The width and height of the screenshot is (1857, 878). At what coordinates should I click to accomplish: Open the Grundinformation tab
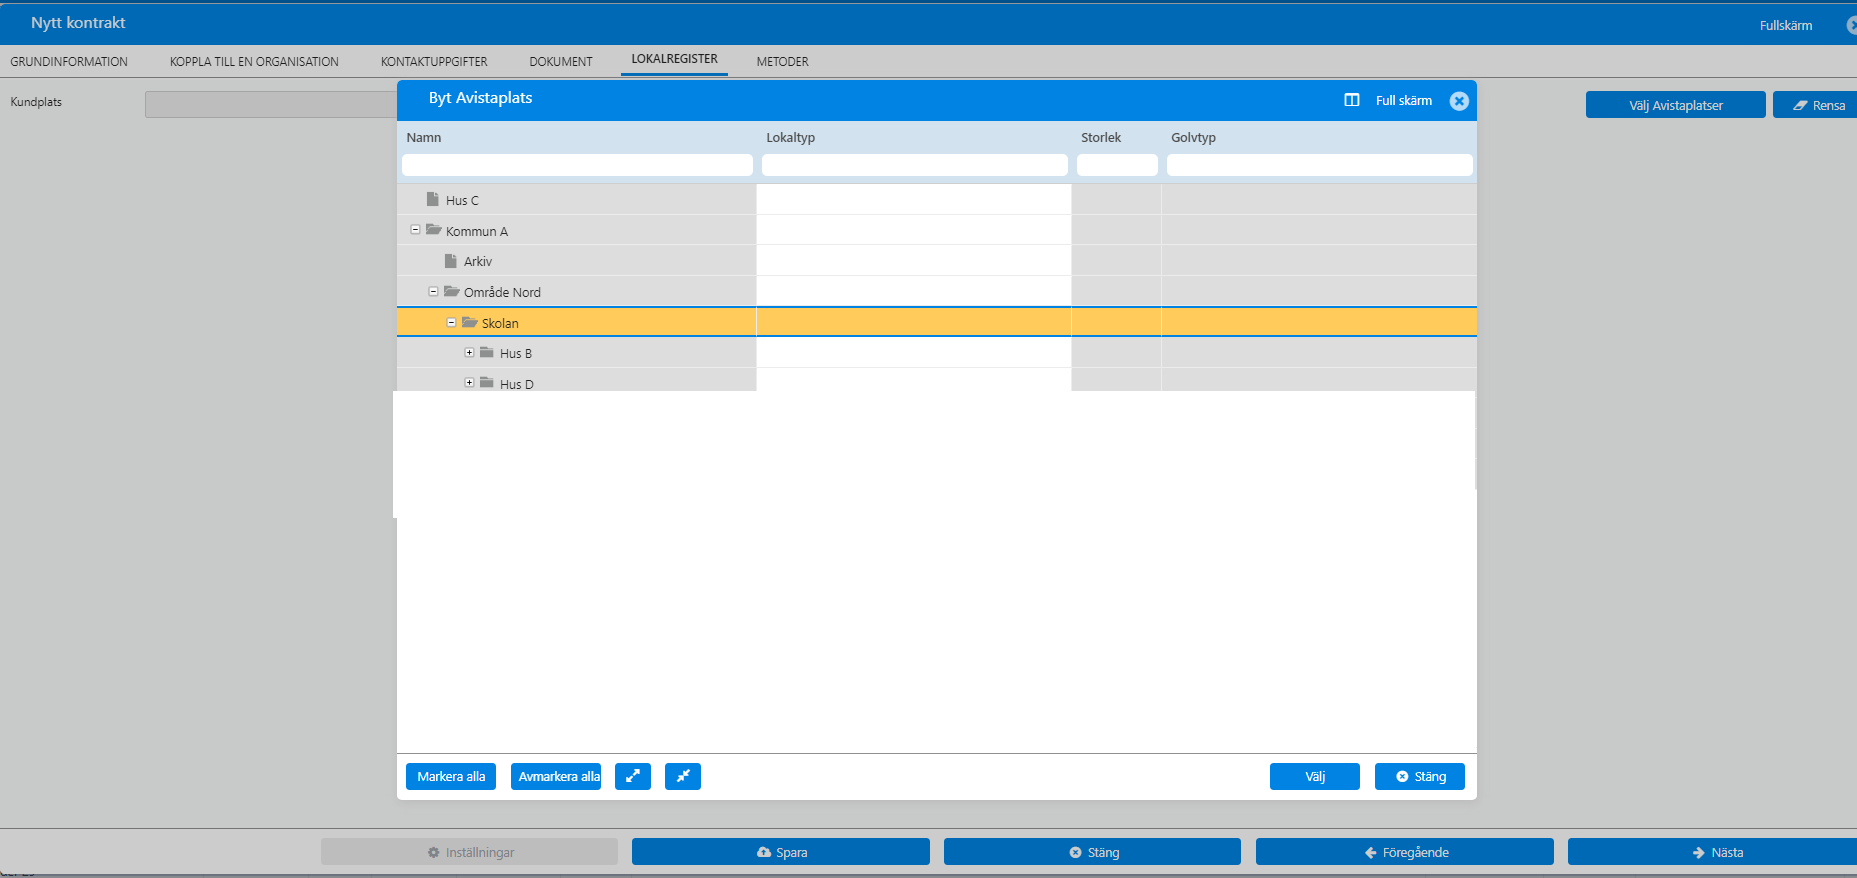[69, 61]
